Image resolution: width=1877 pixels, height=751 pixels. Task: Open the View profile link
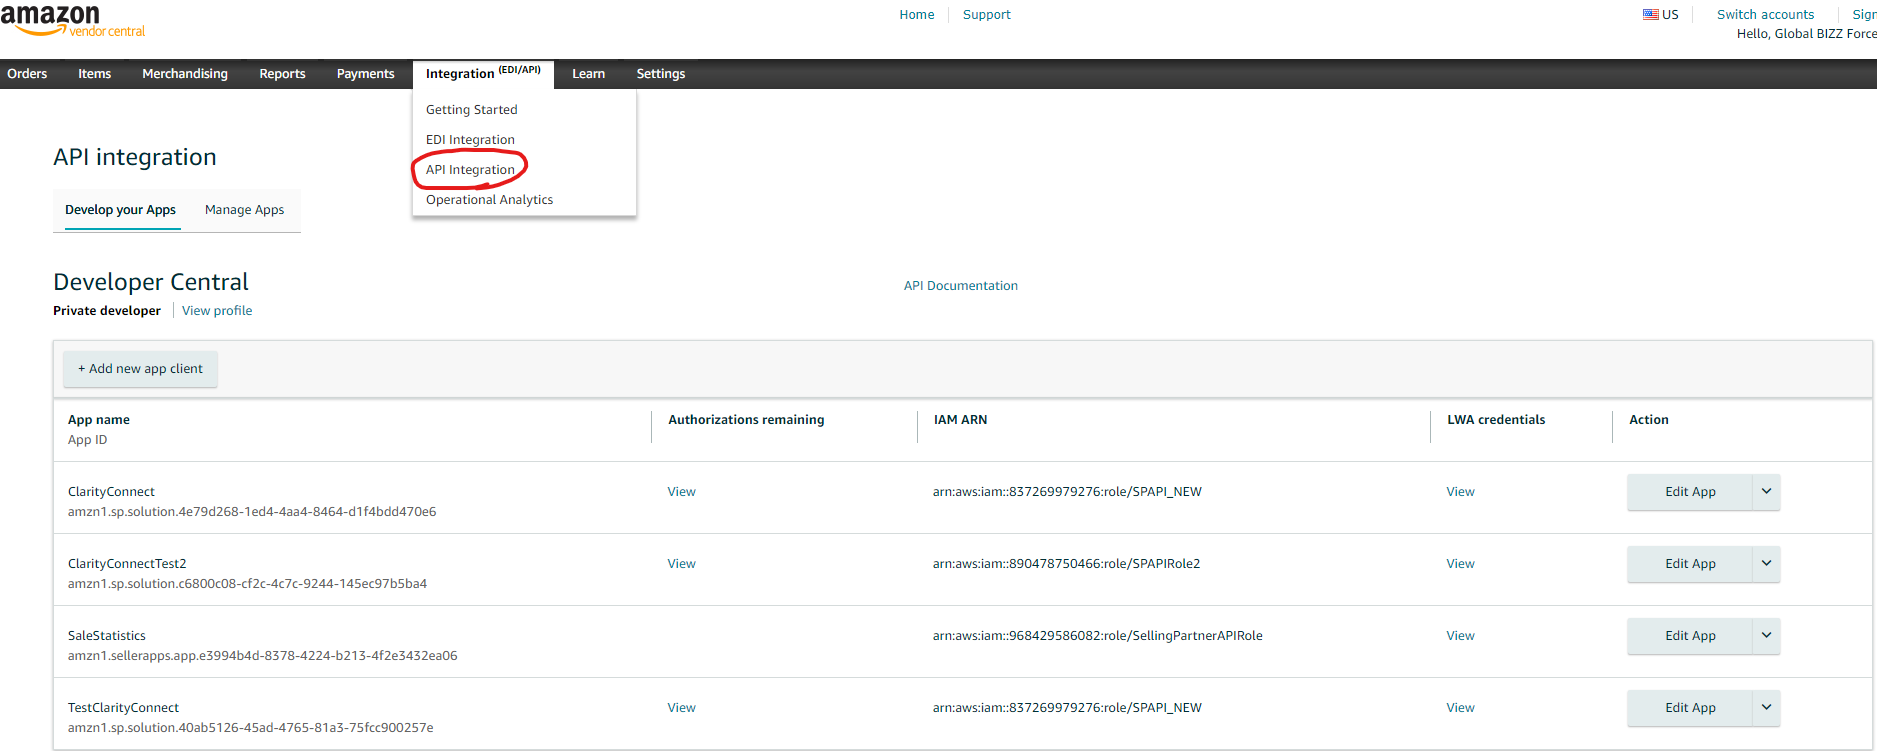(217, 311)
